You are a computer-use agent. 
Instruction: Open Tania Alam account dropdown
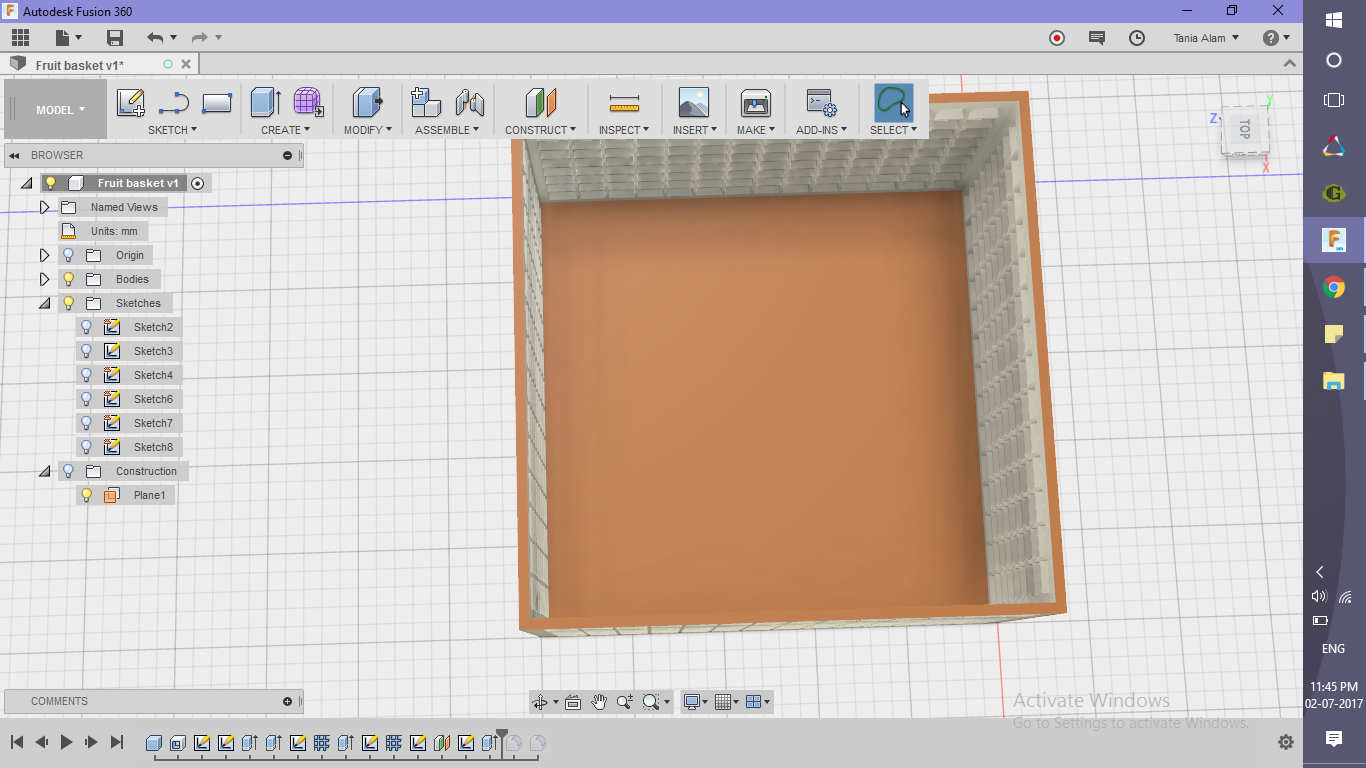click(1206, 38)
